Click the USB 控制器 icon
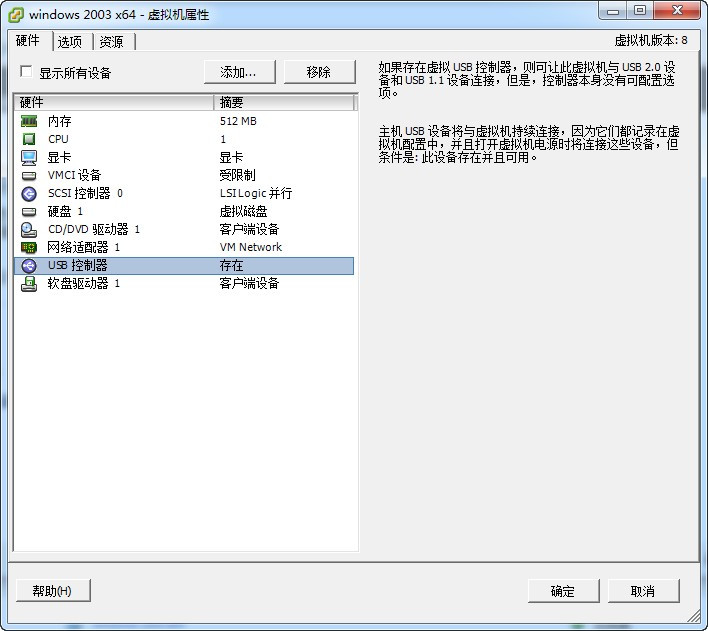Screen dimensions: 708x631 [x=29, y=266]
